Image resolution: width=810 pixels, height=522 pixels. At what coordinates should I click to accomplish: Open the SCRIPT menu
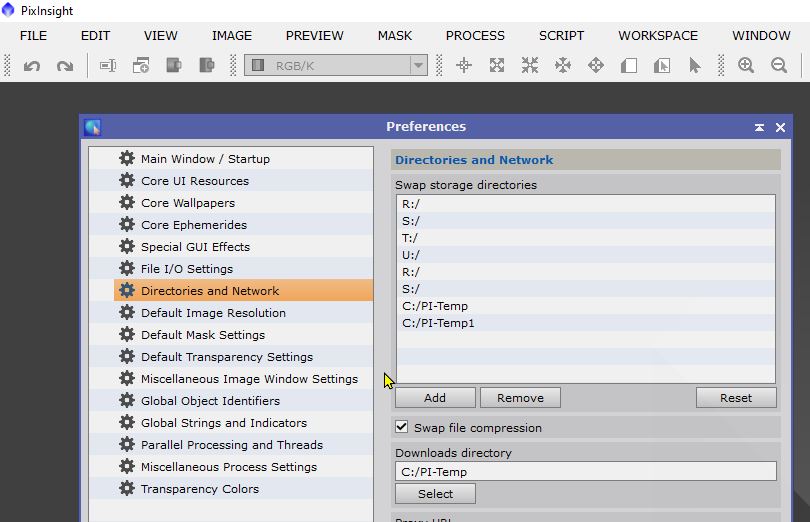tap(562, 36)
